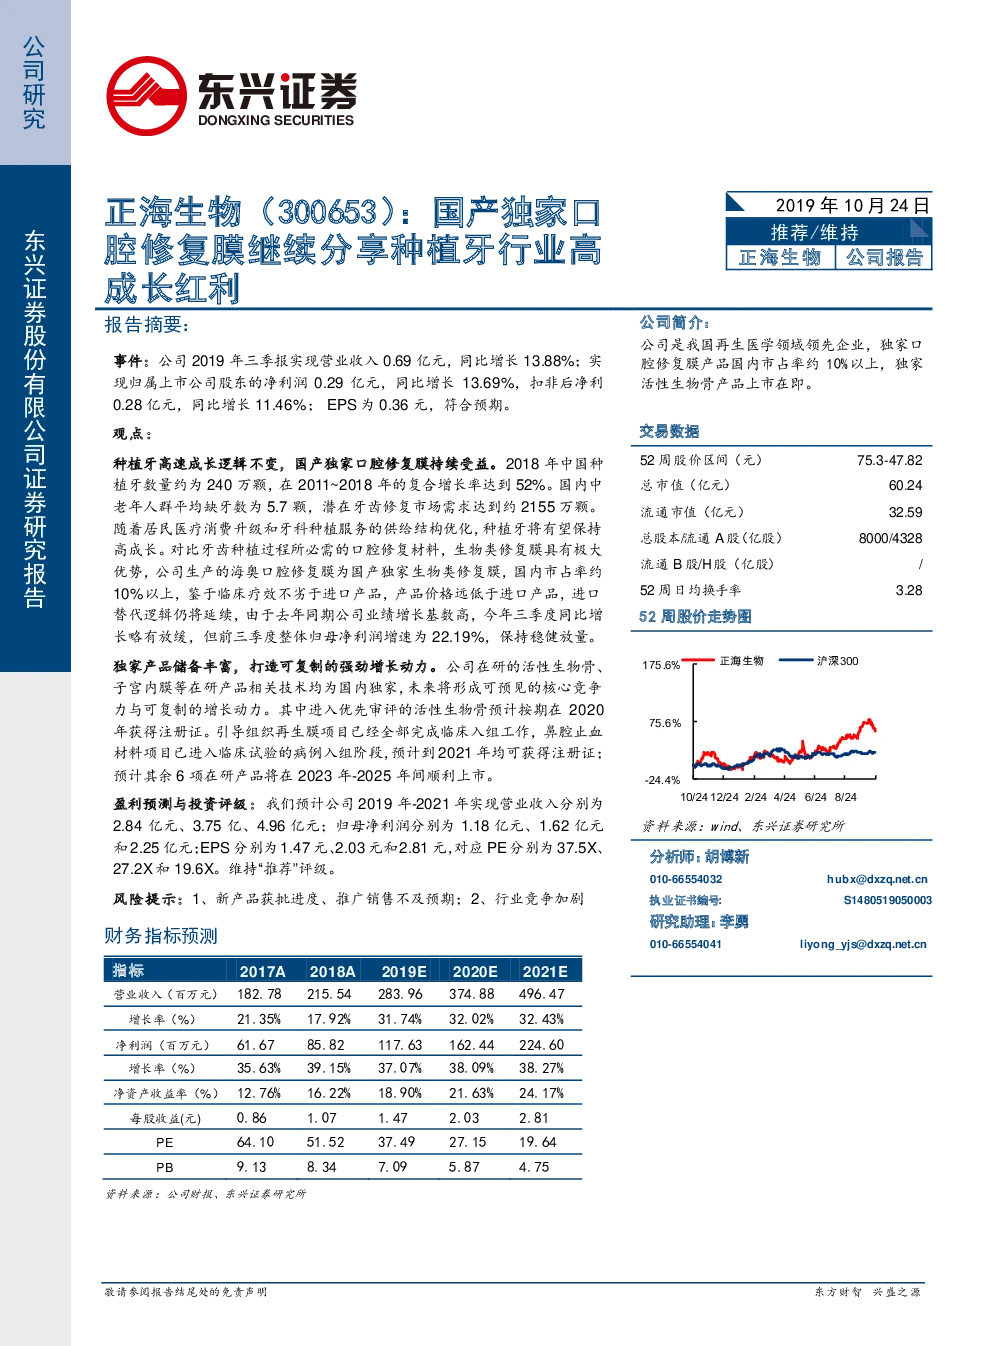The image size is (993, 1346).
Task: Click the 2020E column header
Action: click(475, 971)
